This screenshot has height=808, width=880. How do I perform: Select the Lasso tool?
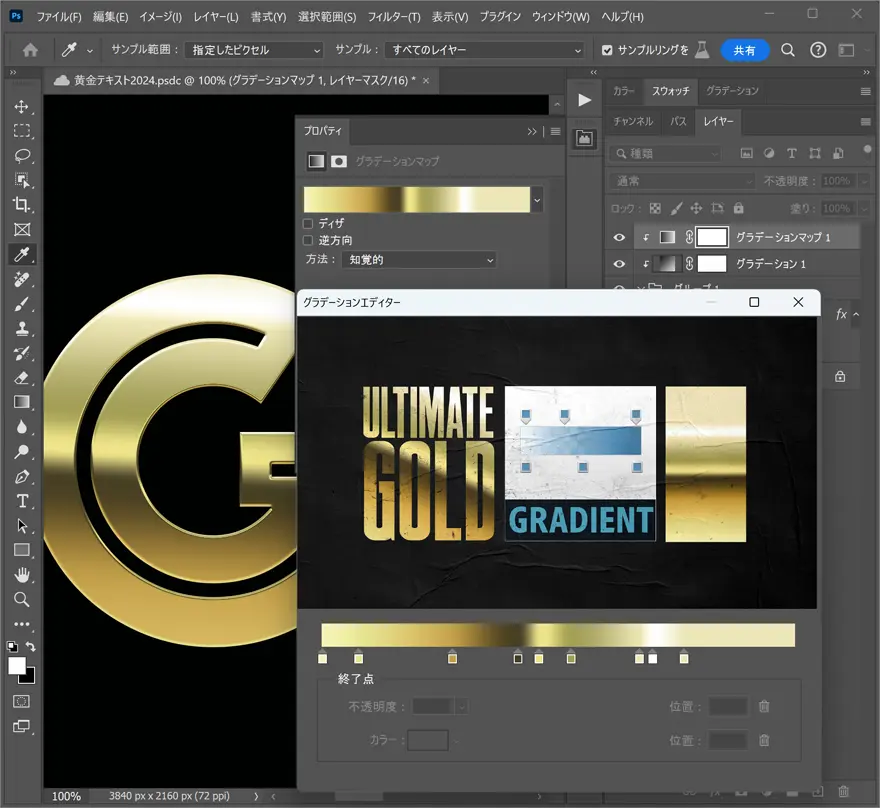(x=22, y=155)
